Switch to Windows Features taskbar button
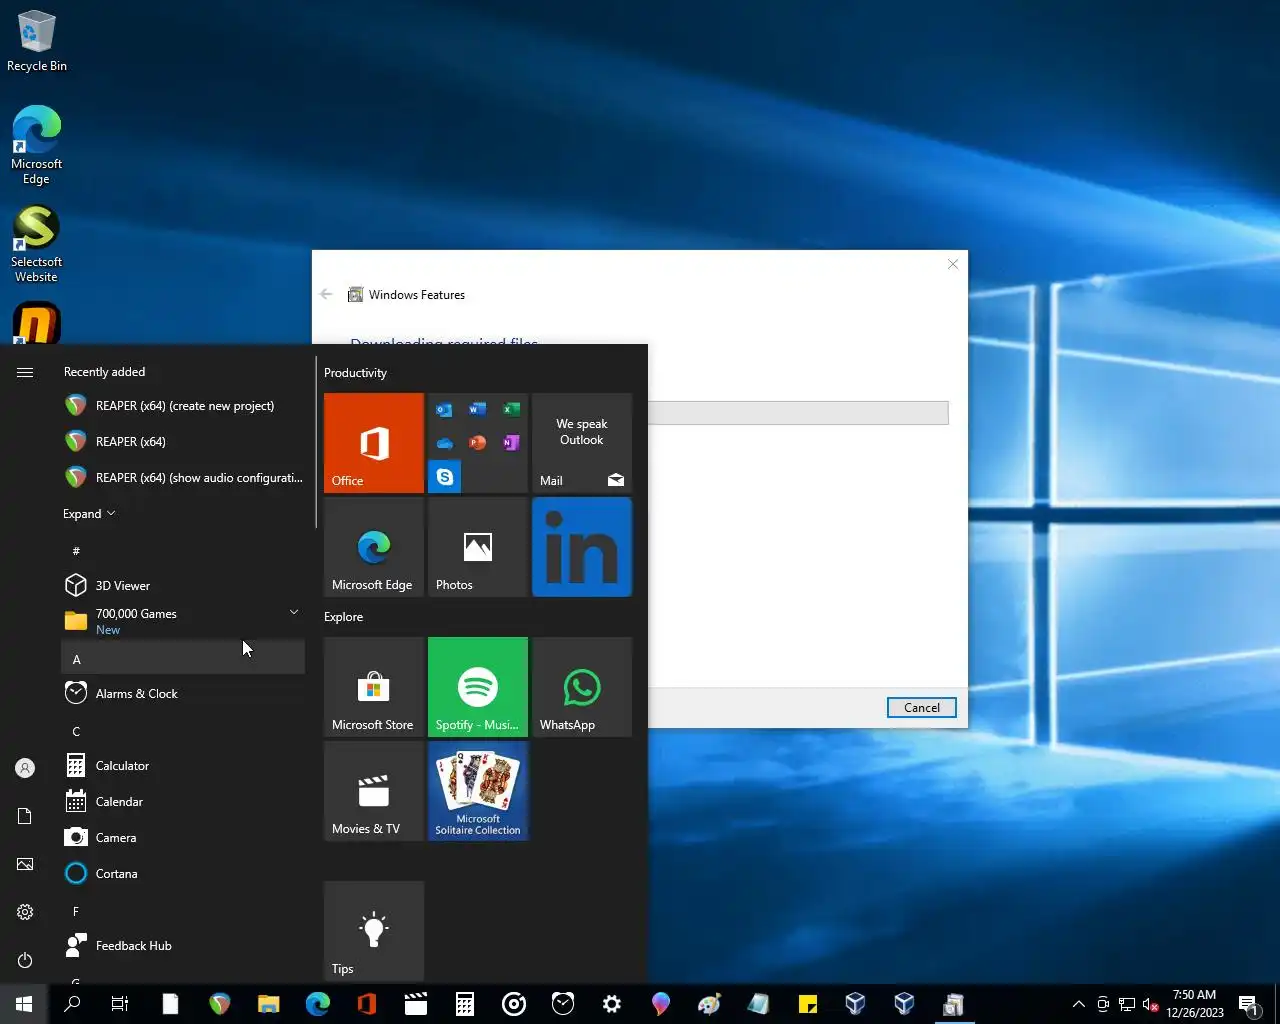 [954, 1004]
